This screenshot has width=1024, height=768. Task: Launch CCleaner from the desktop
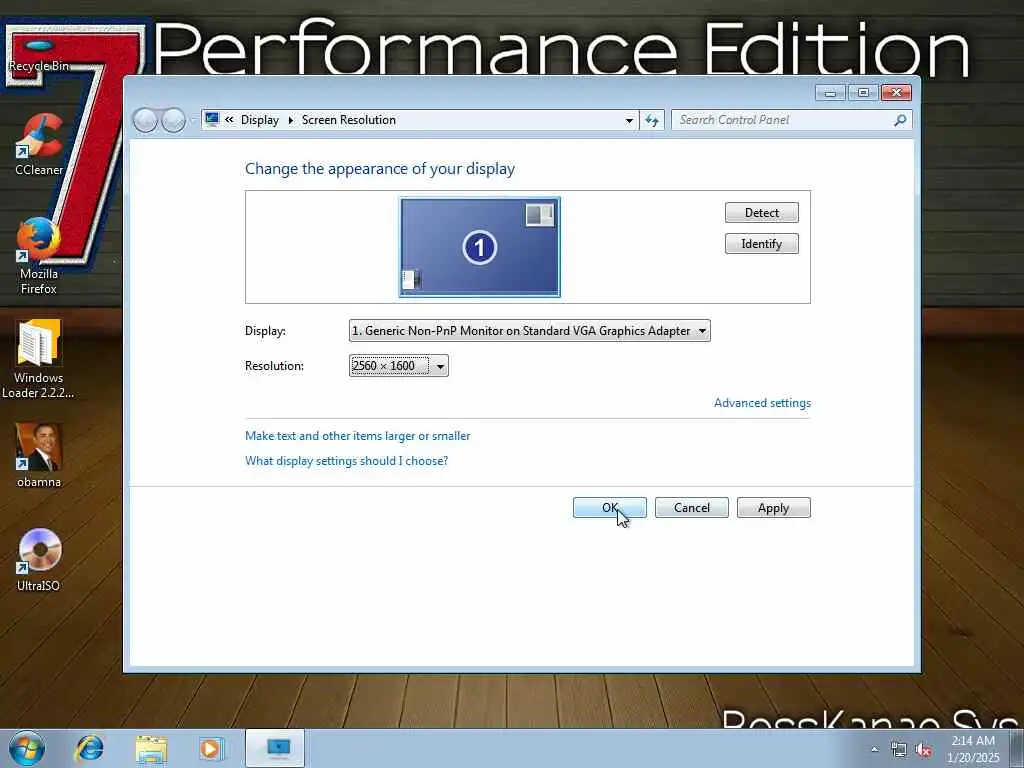point(39,145)
